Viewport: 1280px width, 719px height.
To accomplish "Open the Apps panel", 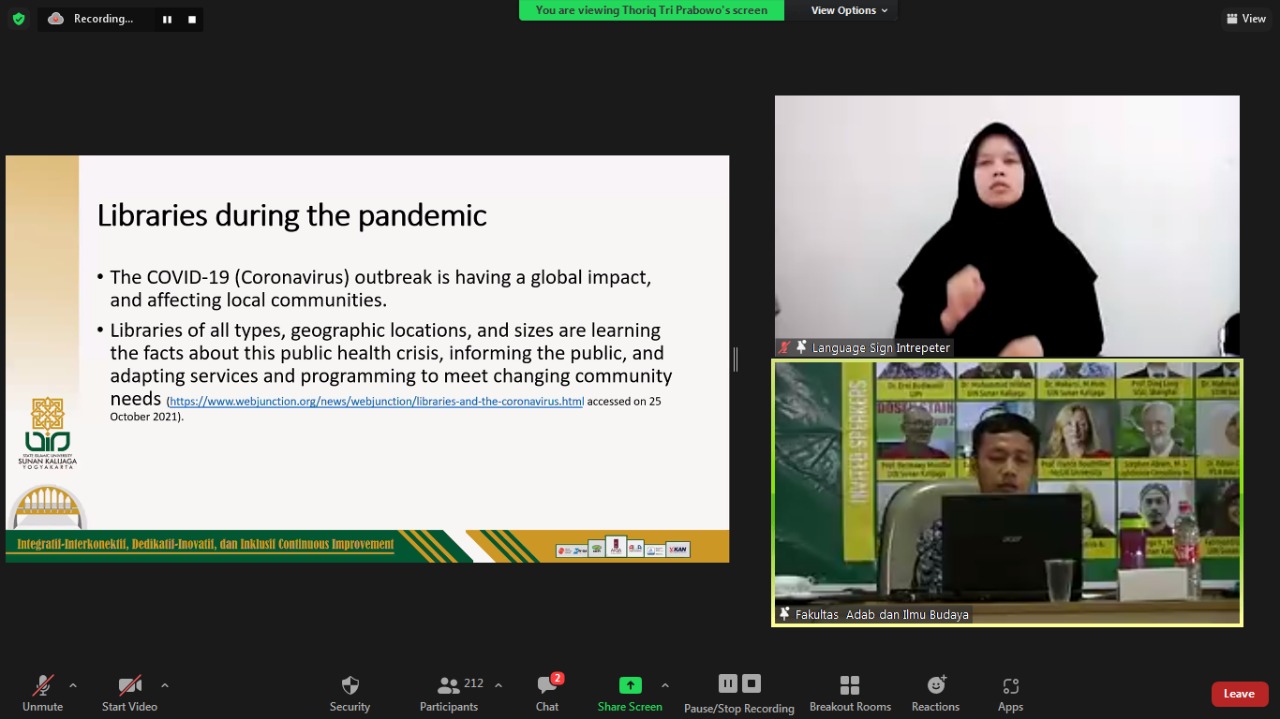I will point(1011,693).
